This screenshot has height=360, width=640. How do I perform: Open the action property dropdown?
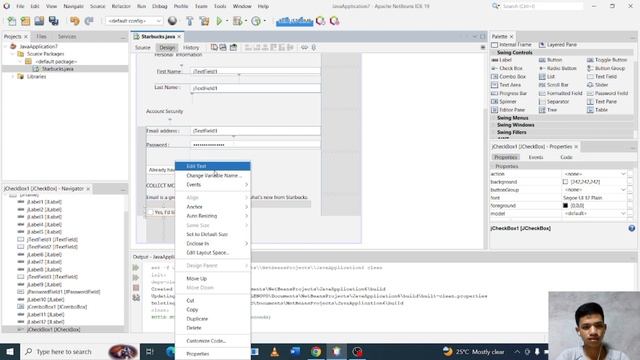click(x=623, y=174)
